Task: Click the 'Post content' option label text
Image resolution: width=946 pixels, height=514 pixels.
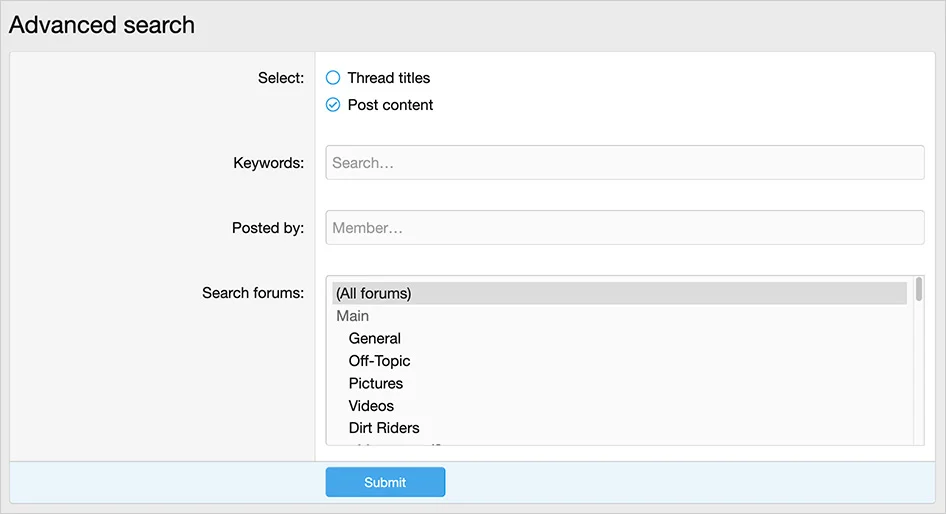Action: 390,105
